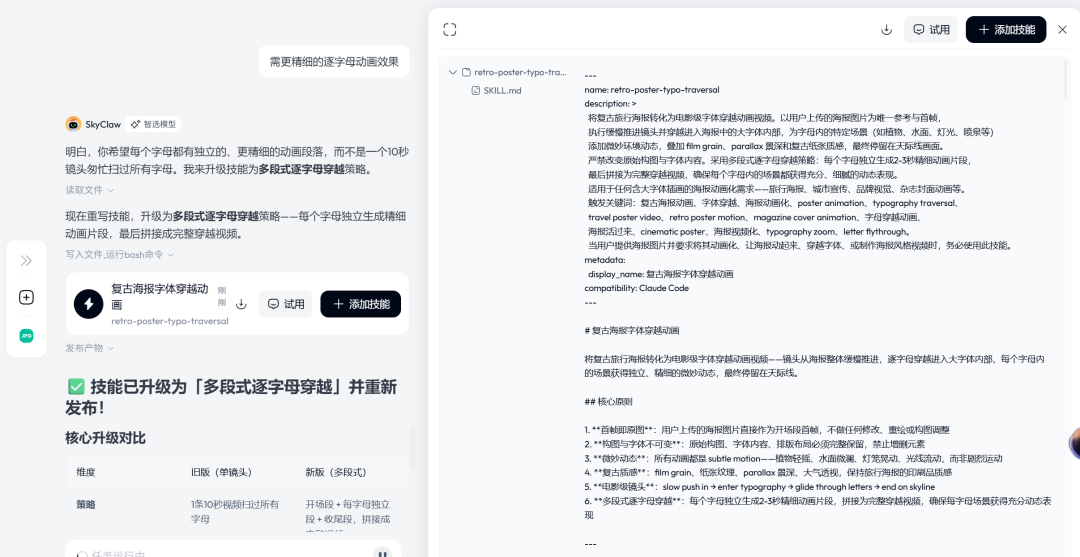Close the skill preview panel

pyautogui.click(x=1062, y=30)
